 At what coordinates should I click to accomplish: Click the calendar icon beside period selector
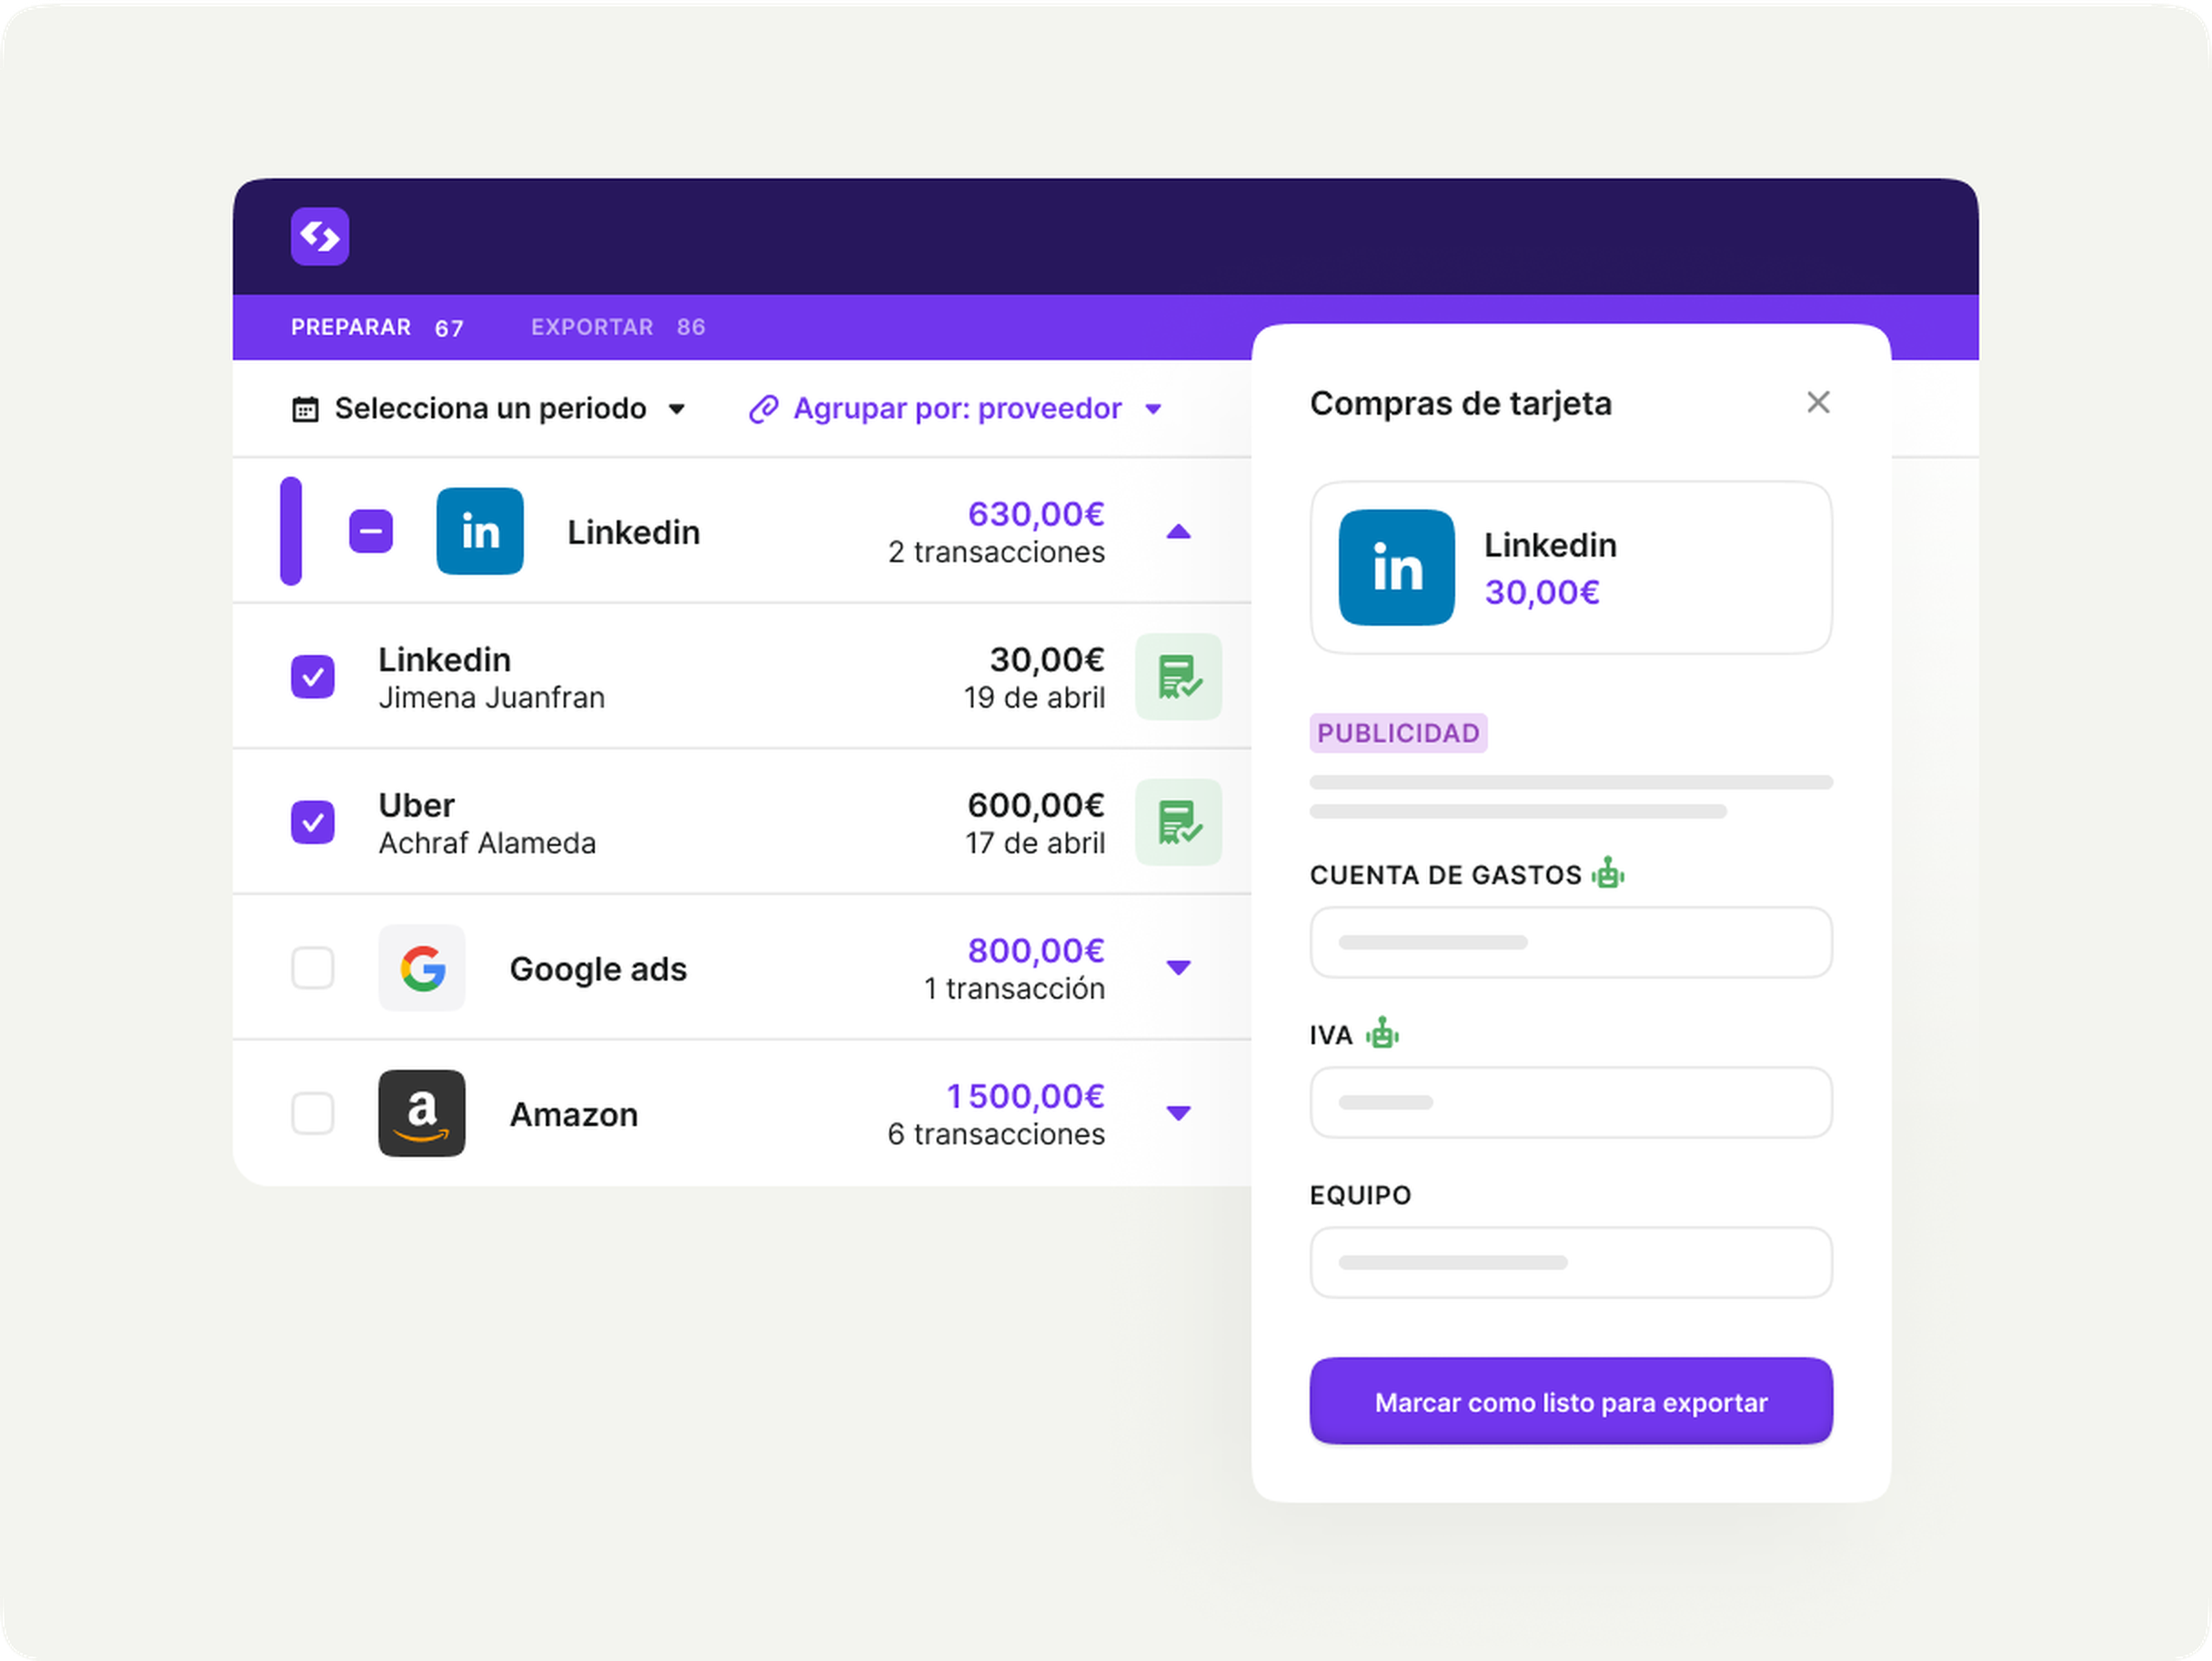tap(305, 410)
